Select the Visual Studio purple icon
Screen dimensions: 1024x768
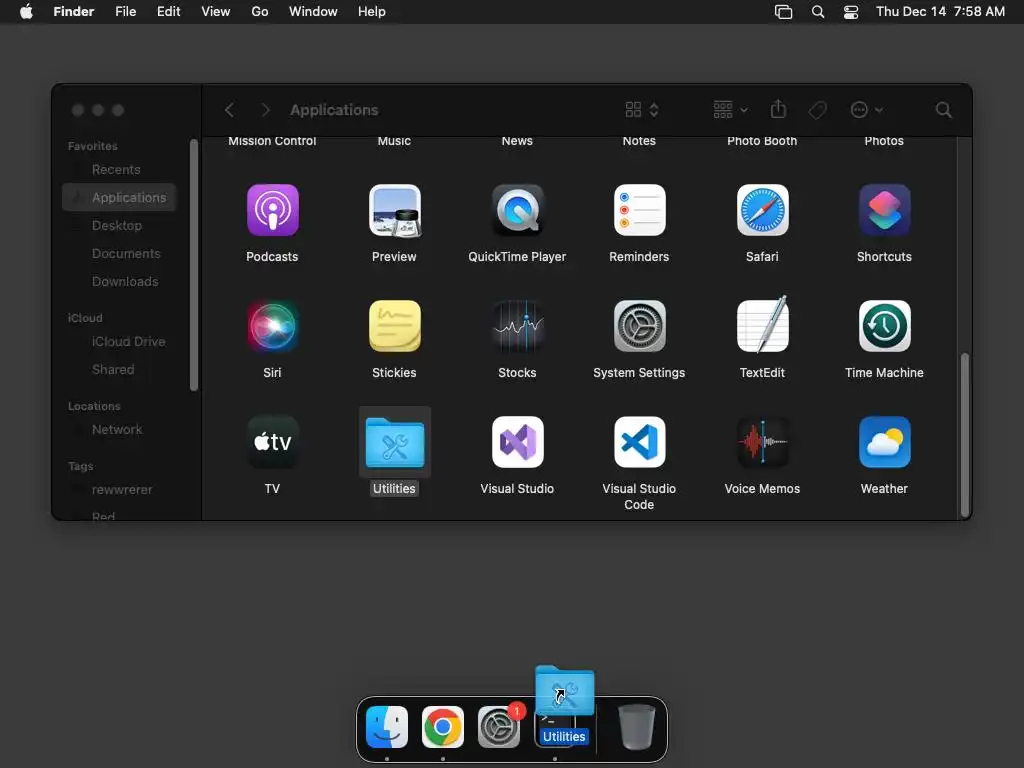click(517, 442)
